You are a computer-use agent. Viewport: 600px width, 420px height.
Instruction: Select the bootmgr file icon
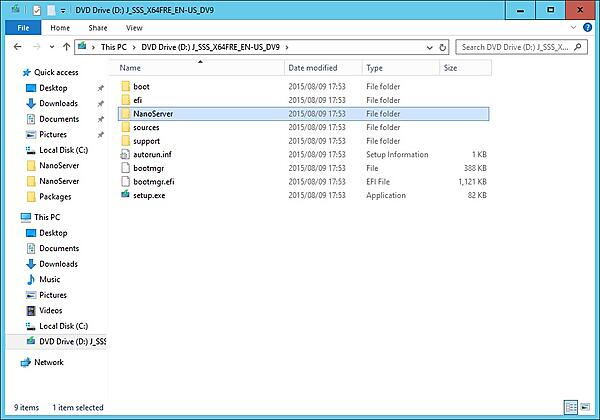[126, 168]
